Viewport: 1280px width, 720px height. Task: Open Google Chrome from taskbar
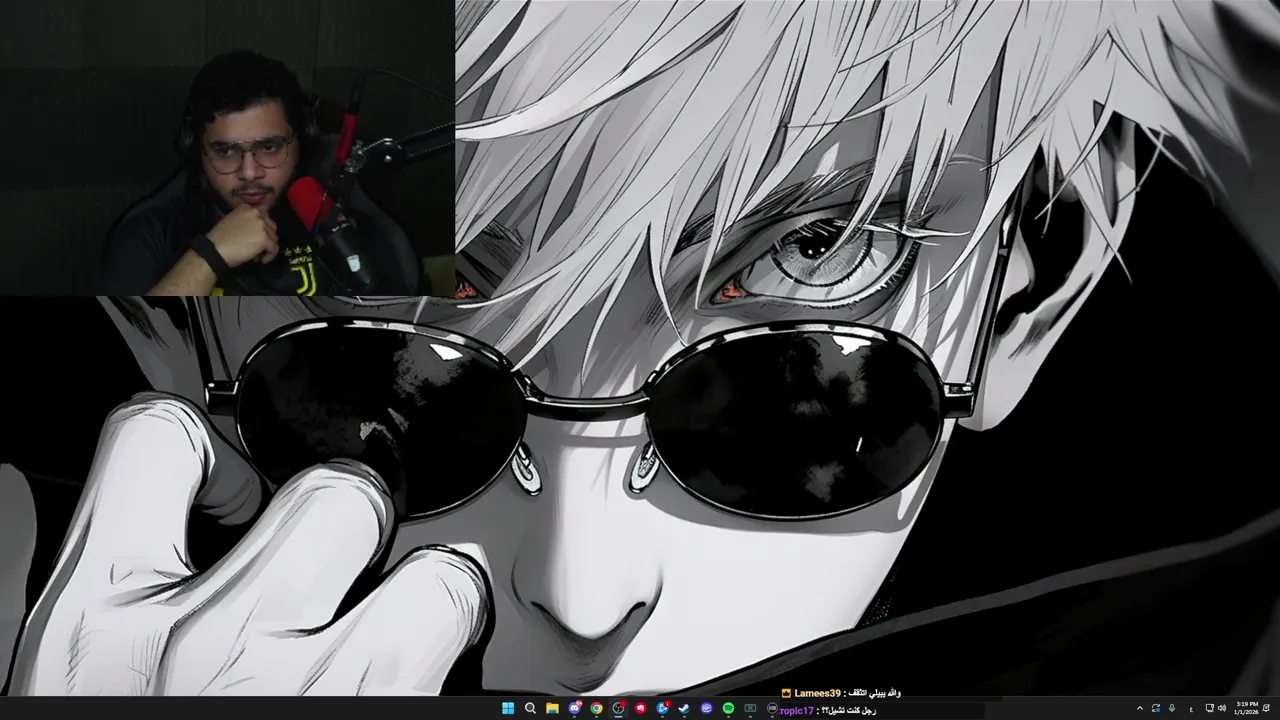596,708
